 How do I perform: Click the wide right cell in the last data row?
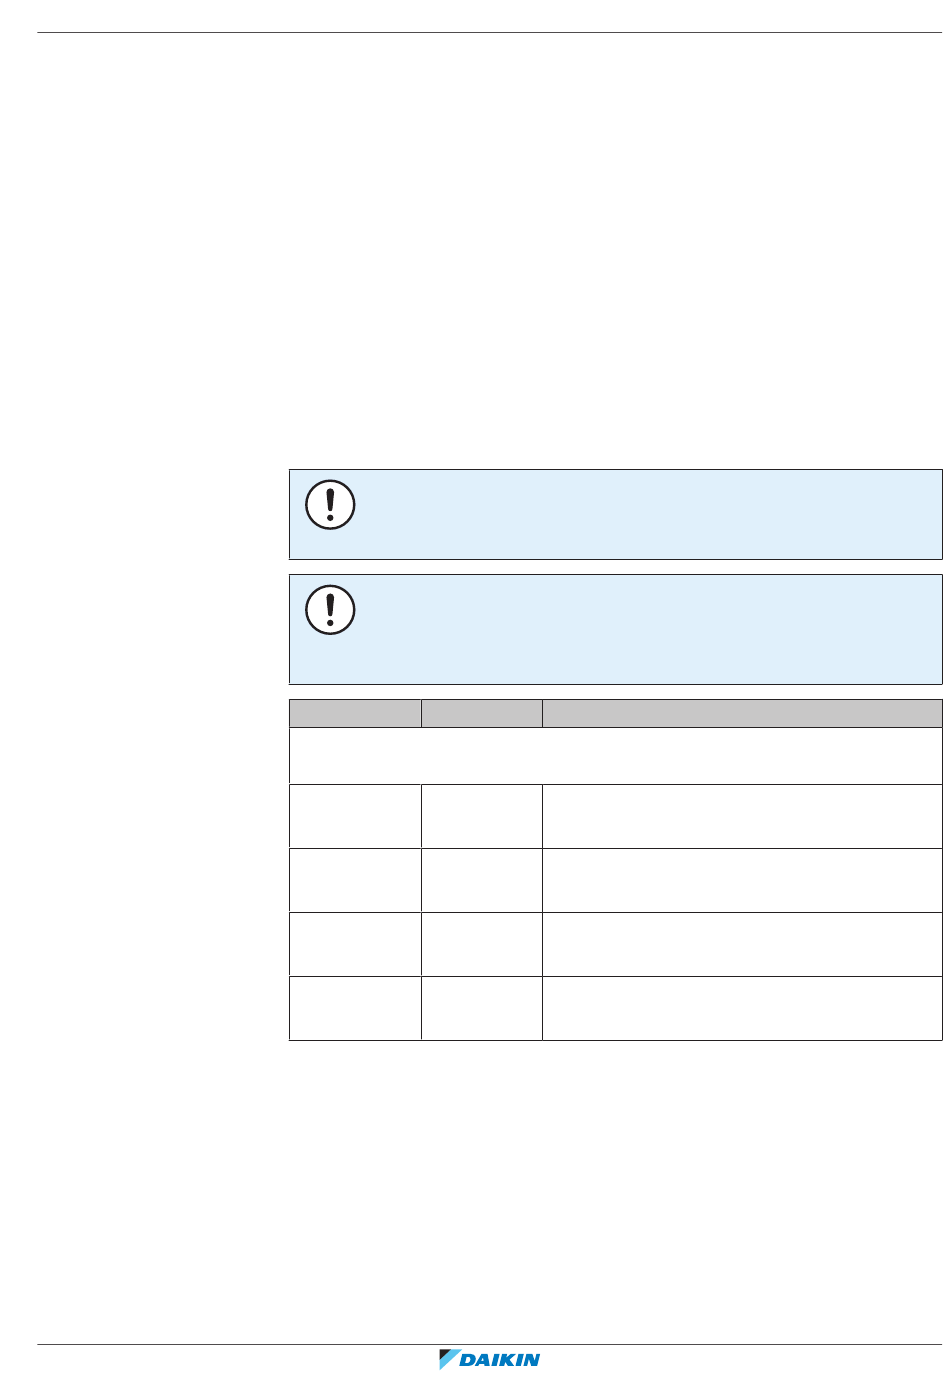(742, 1008)
